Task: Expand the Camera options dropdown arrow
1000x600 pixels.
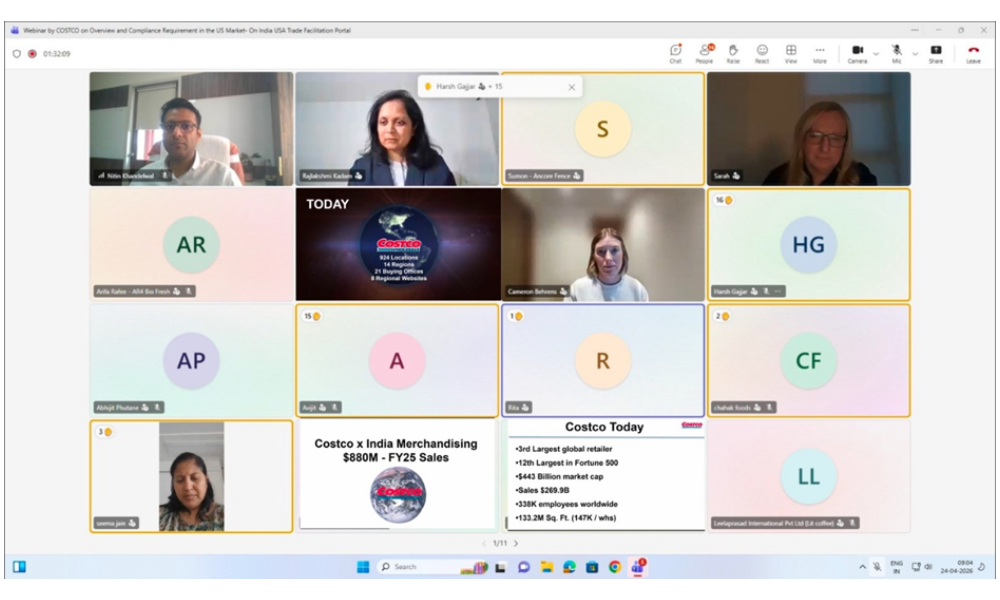Action: pos(876,53)
